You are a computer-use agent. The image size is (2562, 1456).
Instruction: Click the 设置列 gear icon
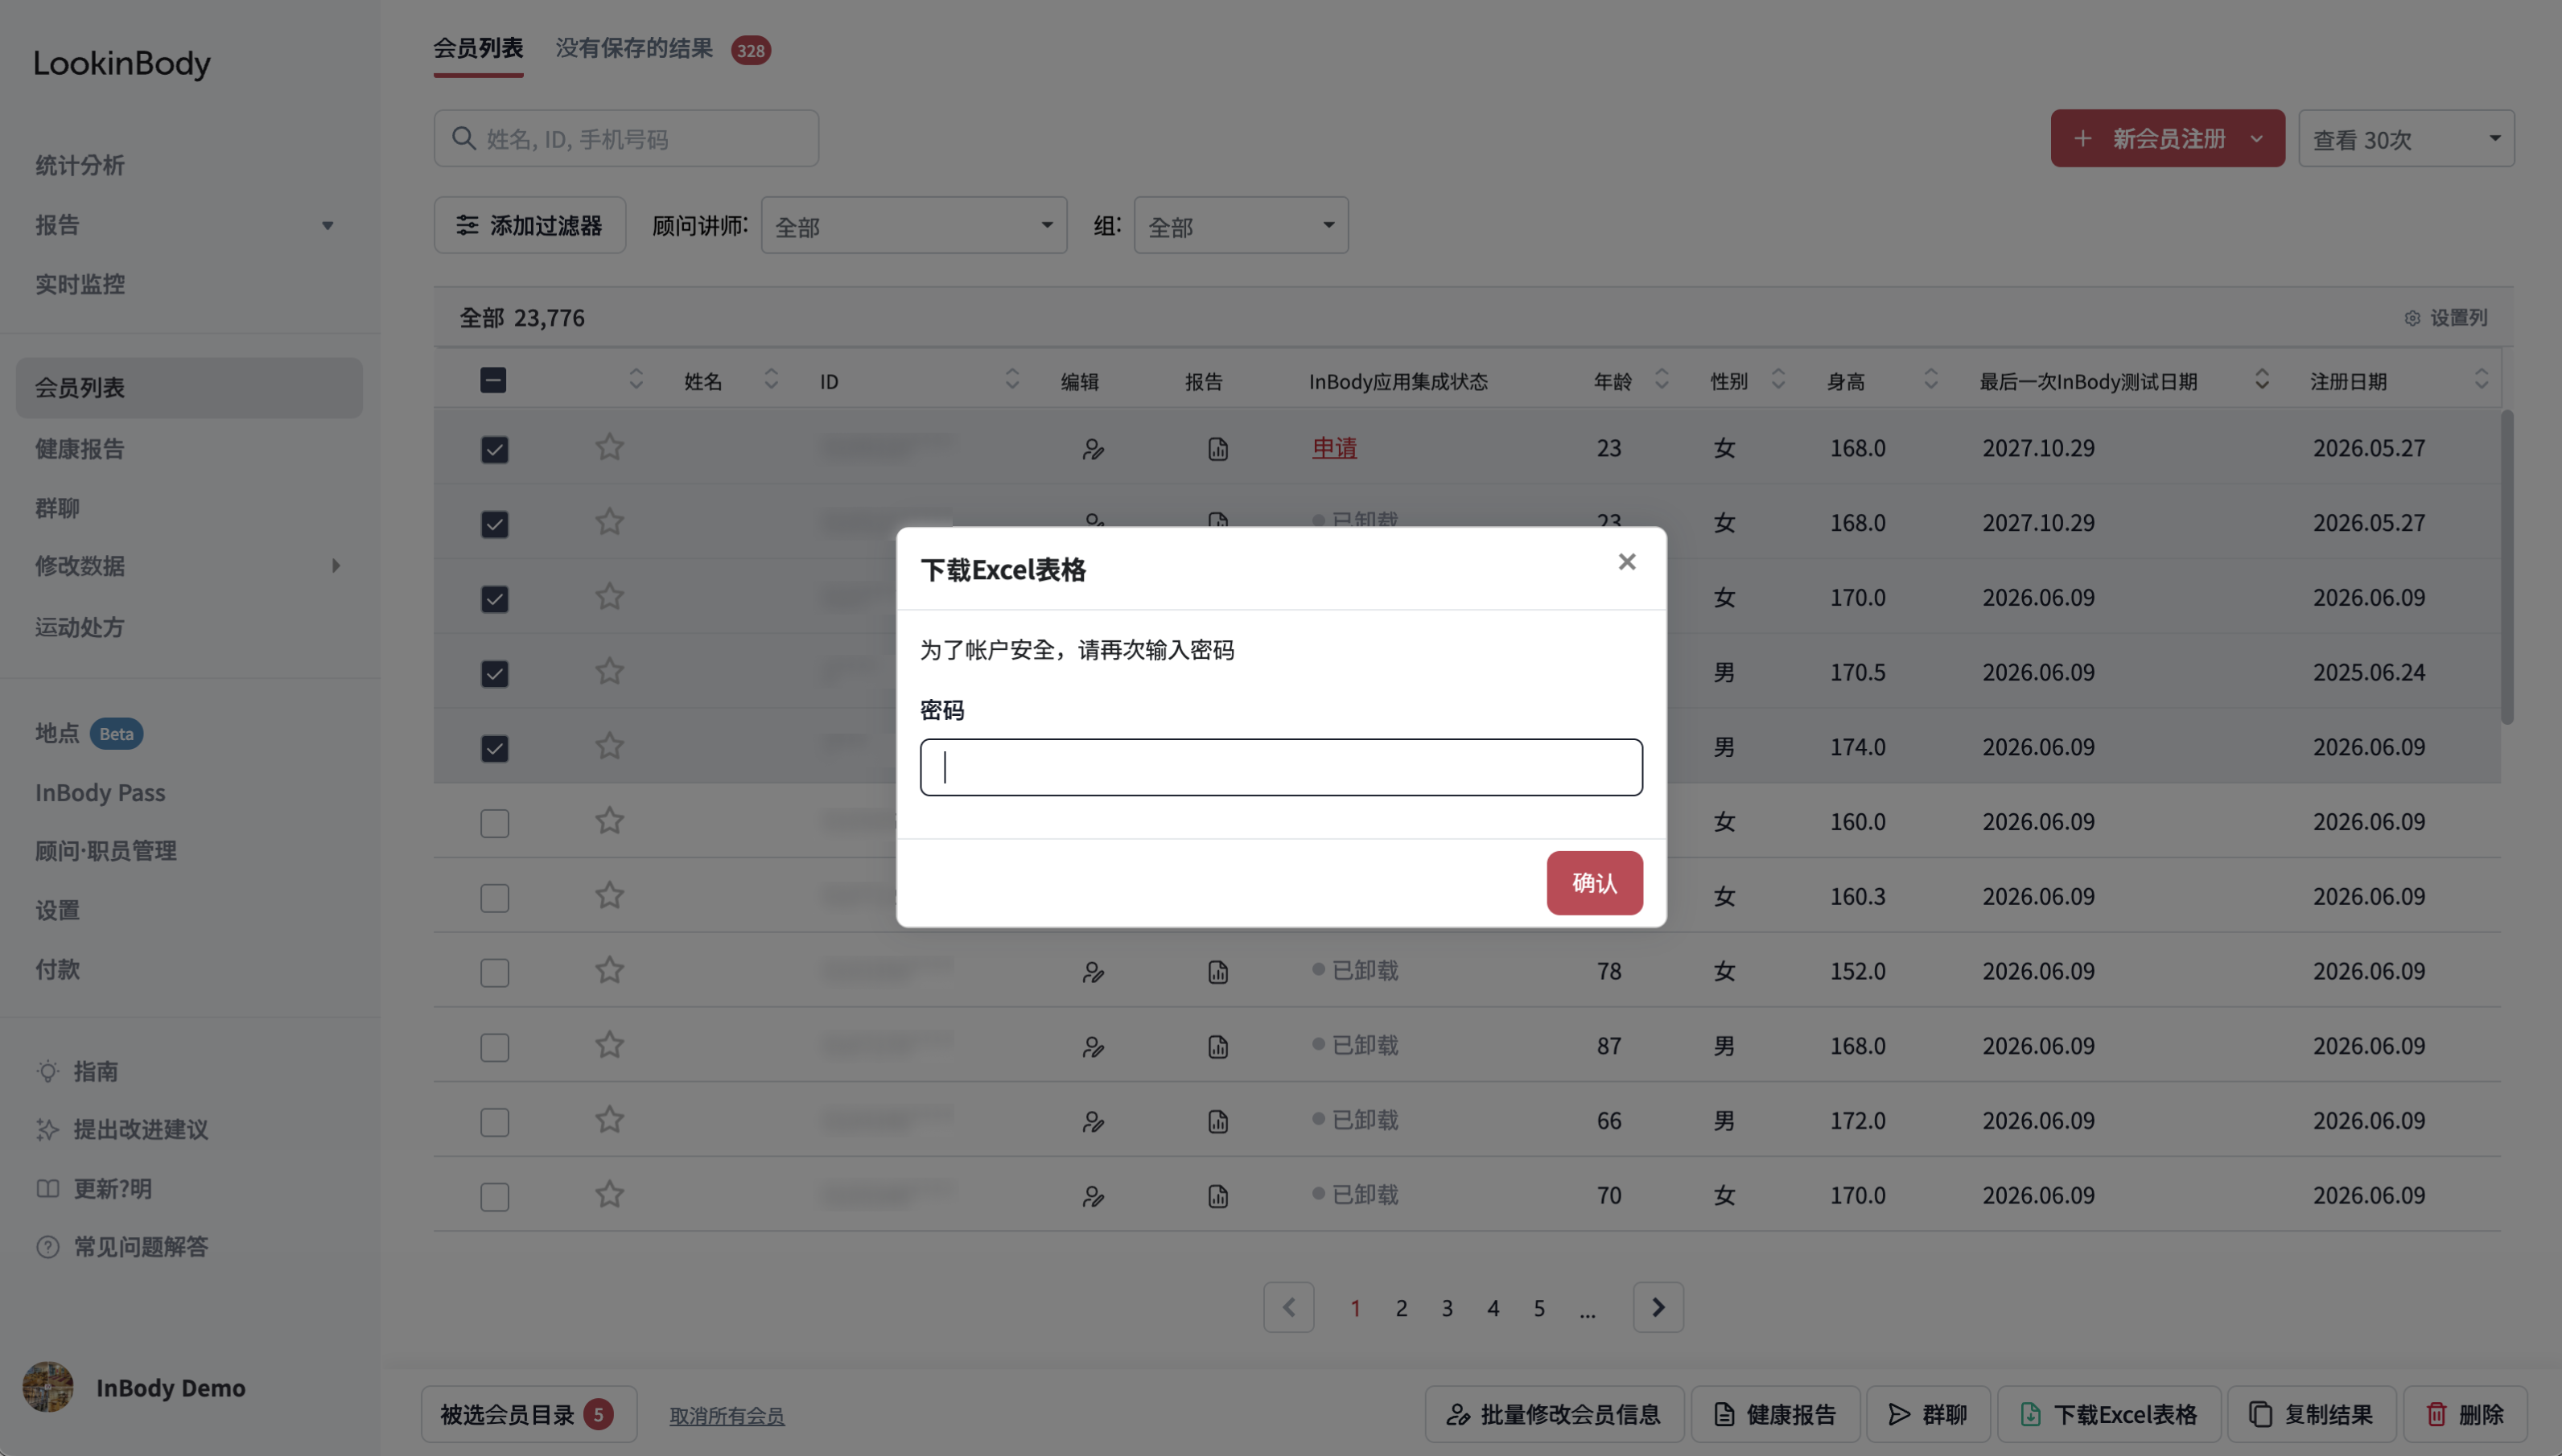tap(2412, 318)
